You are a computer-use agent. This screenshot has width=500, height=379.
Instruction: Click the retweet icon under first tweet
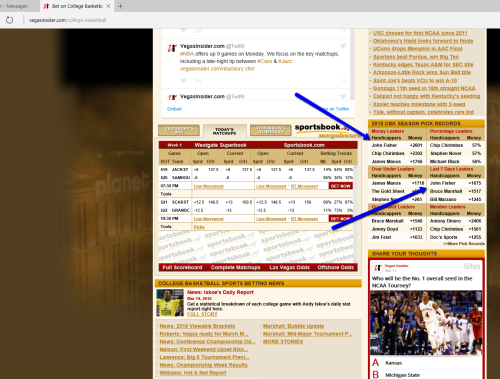[x=198, y=80]
